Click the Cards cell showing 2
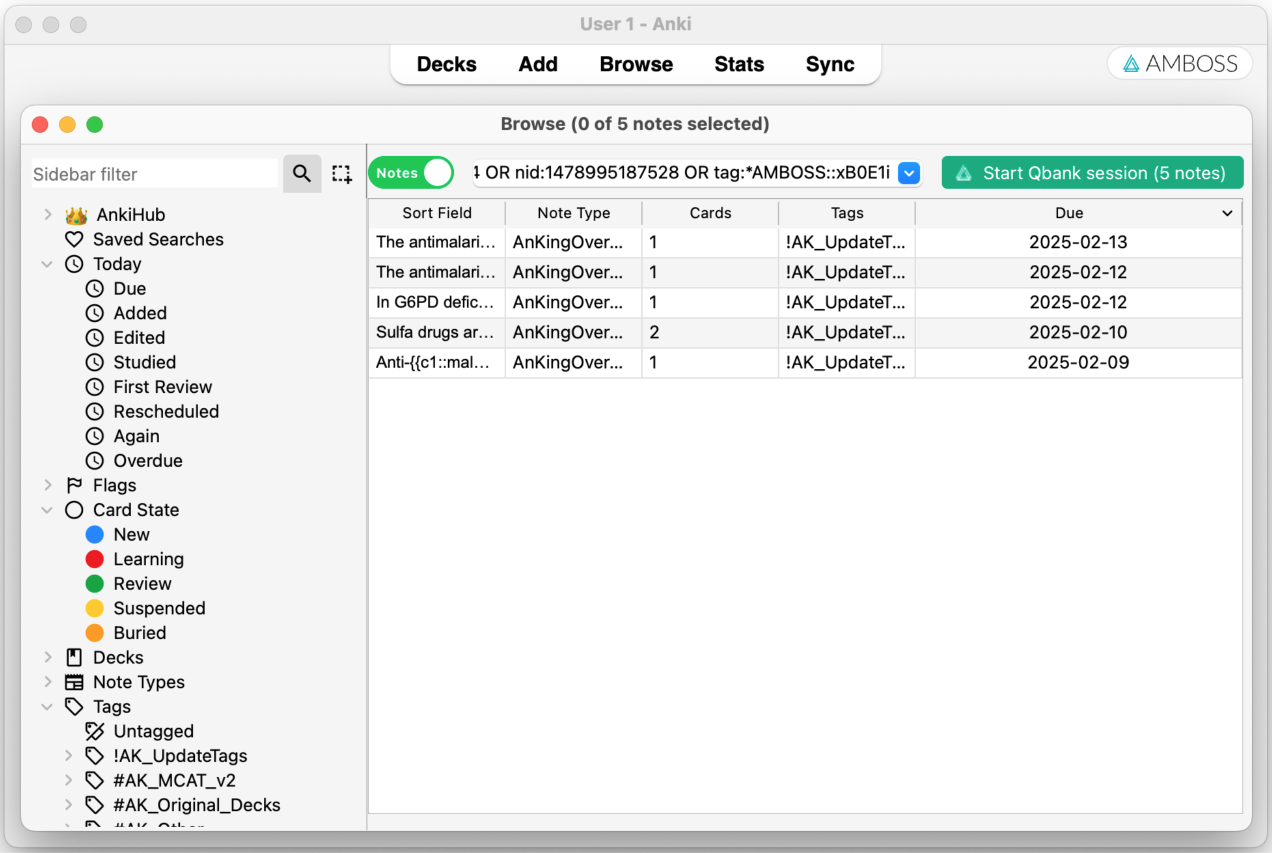Viewport: 1272px width, 853px height. 710,332
